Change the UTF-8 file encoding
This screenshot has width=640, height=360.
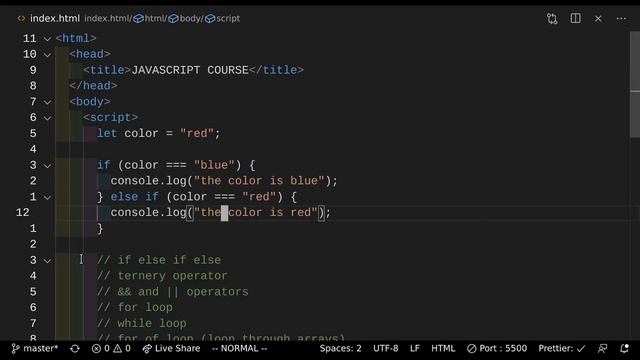tap(386, 349)
